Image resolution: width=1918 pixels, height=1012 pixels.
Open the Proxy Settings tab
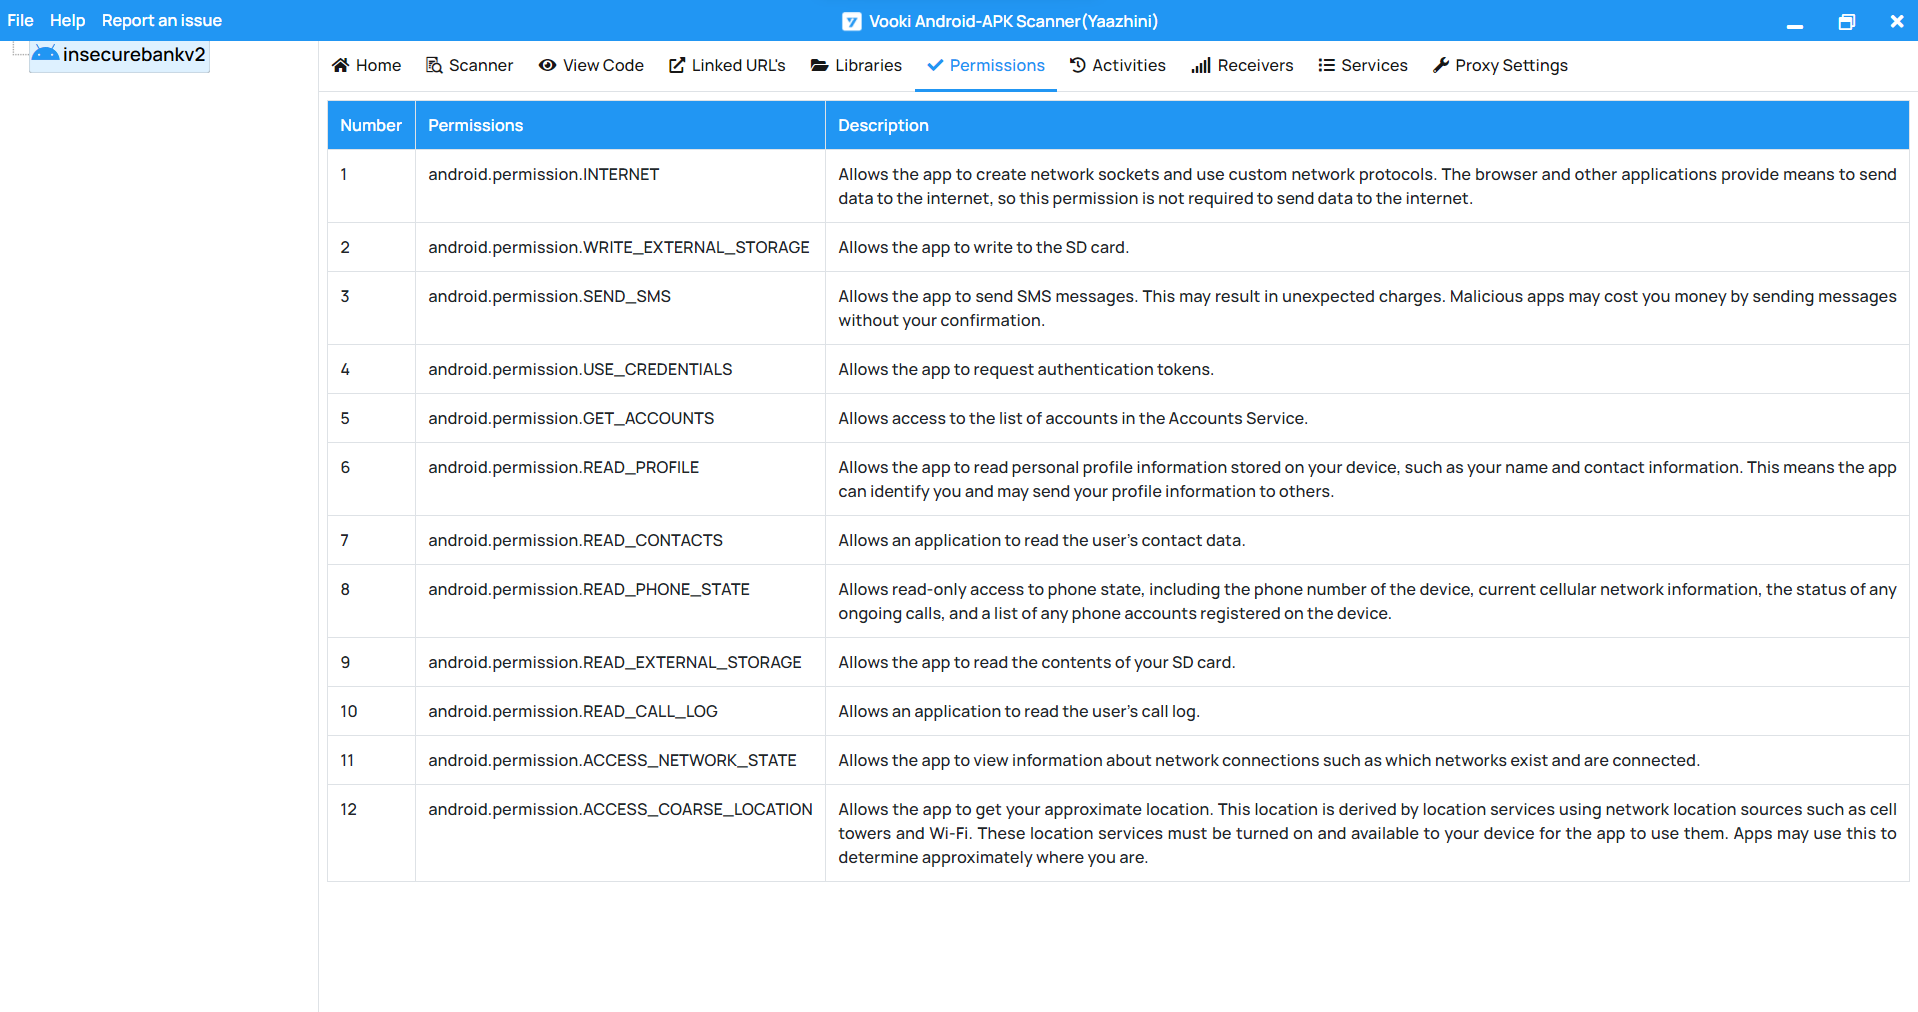[1500, 65]
